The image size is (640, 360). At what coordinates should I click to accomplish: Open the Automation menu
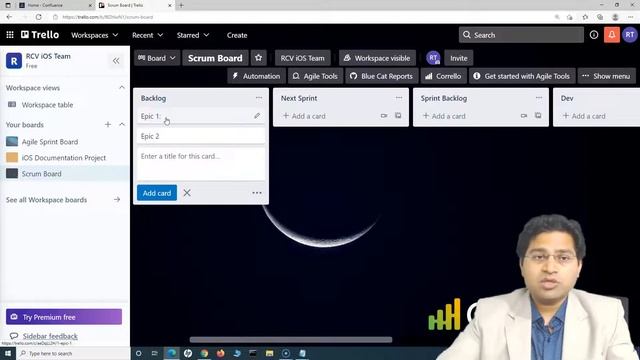(x=256, y=76)
